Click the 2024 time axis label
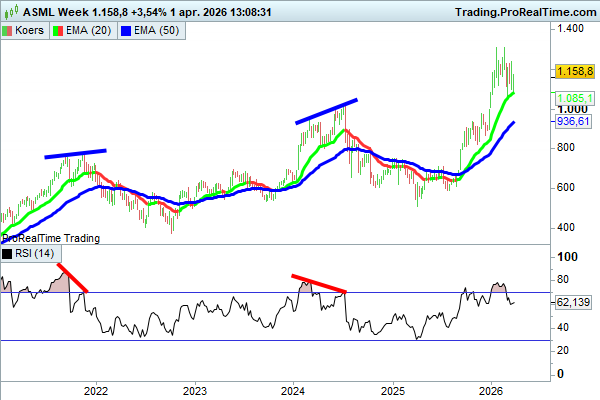600x400 pixels. pyautogui.click(x=293, y=391)
